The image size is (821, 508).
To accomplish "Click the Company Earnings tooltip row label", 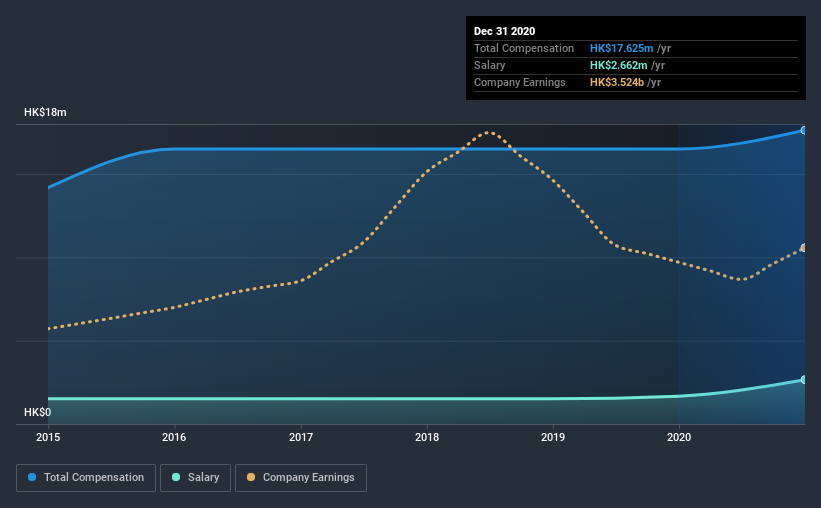I will click(x=520, y=82).
